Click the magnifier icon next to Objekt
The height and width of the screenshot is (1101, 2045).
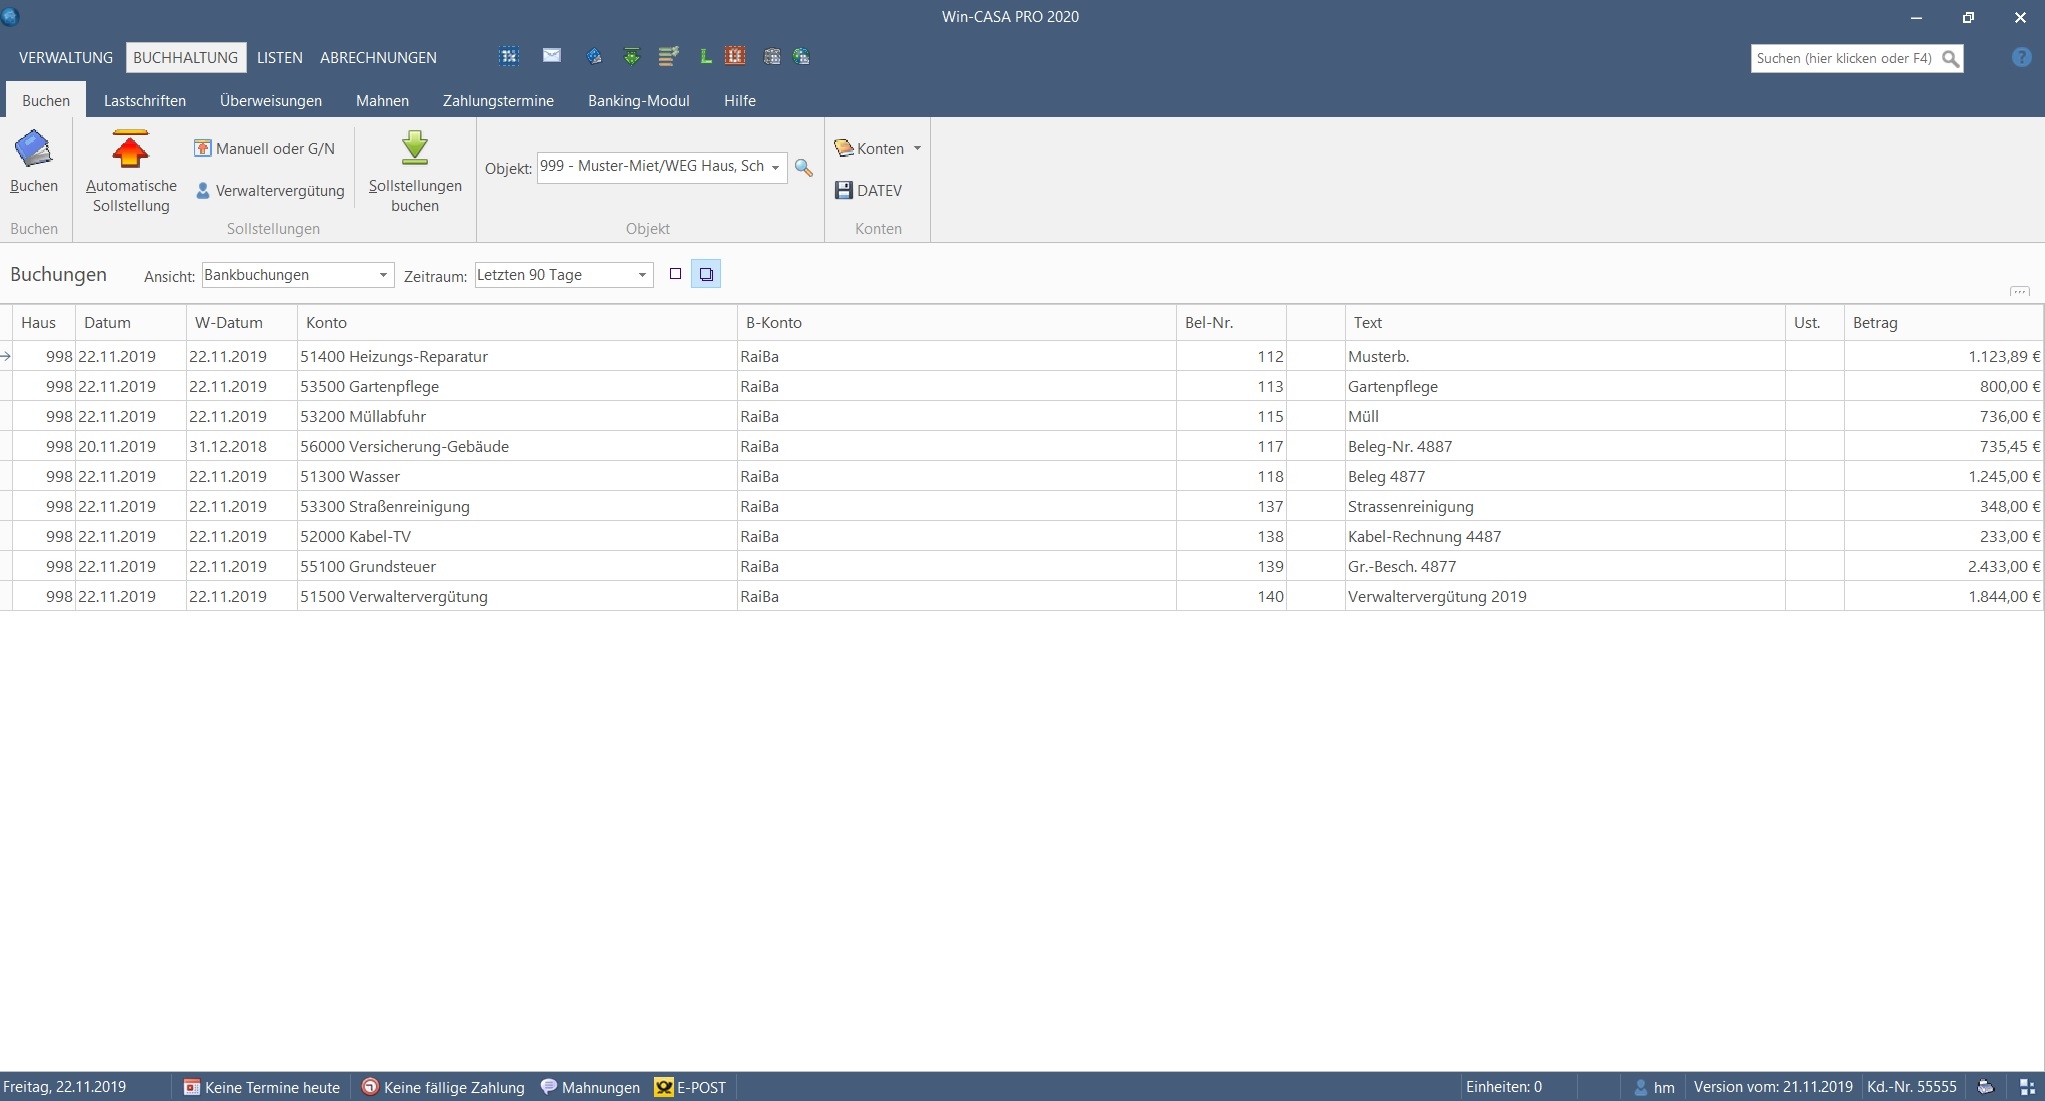tap(803, 168)
